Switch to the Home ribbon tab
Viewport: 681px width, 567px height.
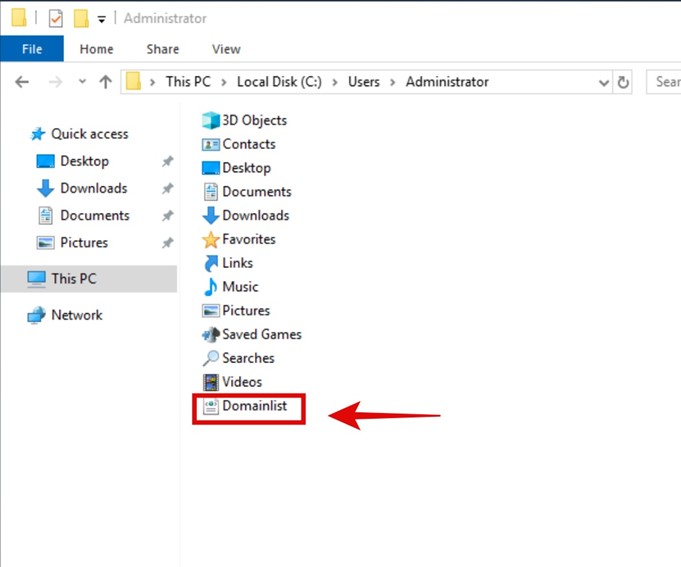(96, 49)
